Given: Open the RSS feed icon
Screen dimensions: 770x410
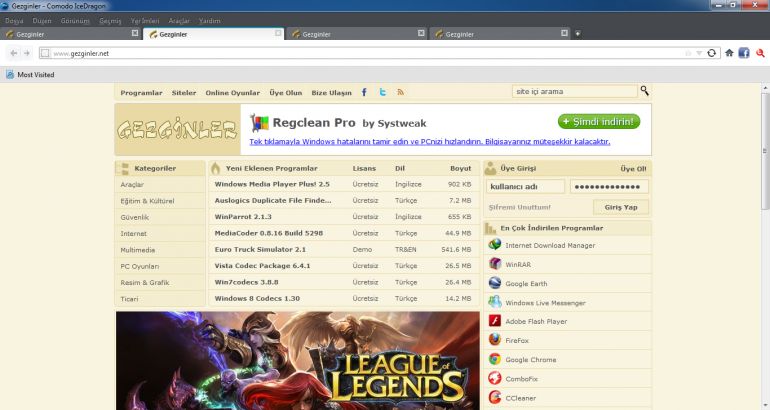Looking at the screenshot, I should [401, 92].
